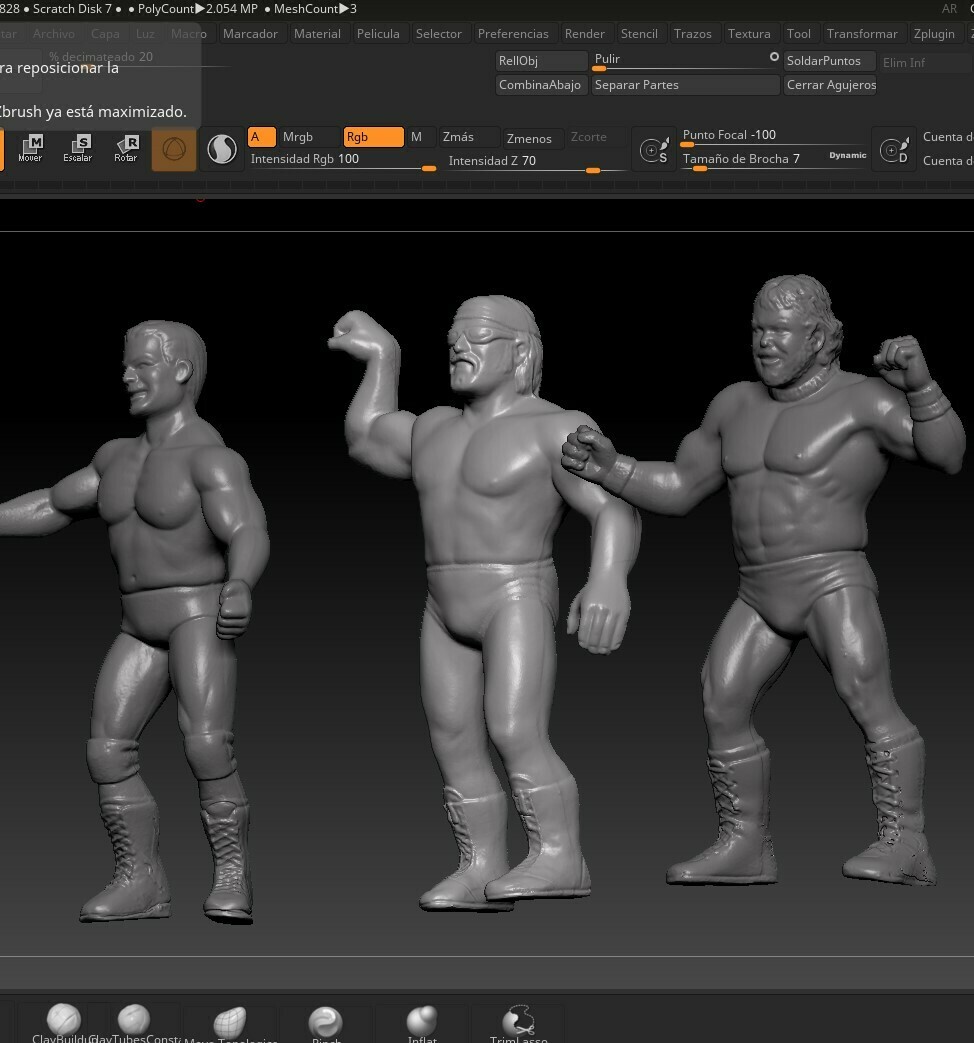
Task: Select the Pinch brush
Action: tap(325, 1024)
